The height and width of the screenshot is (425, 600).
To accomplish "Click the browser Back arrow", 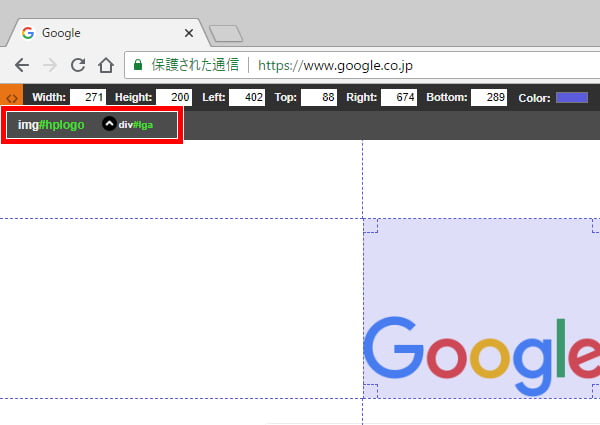I will 21,66.
